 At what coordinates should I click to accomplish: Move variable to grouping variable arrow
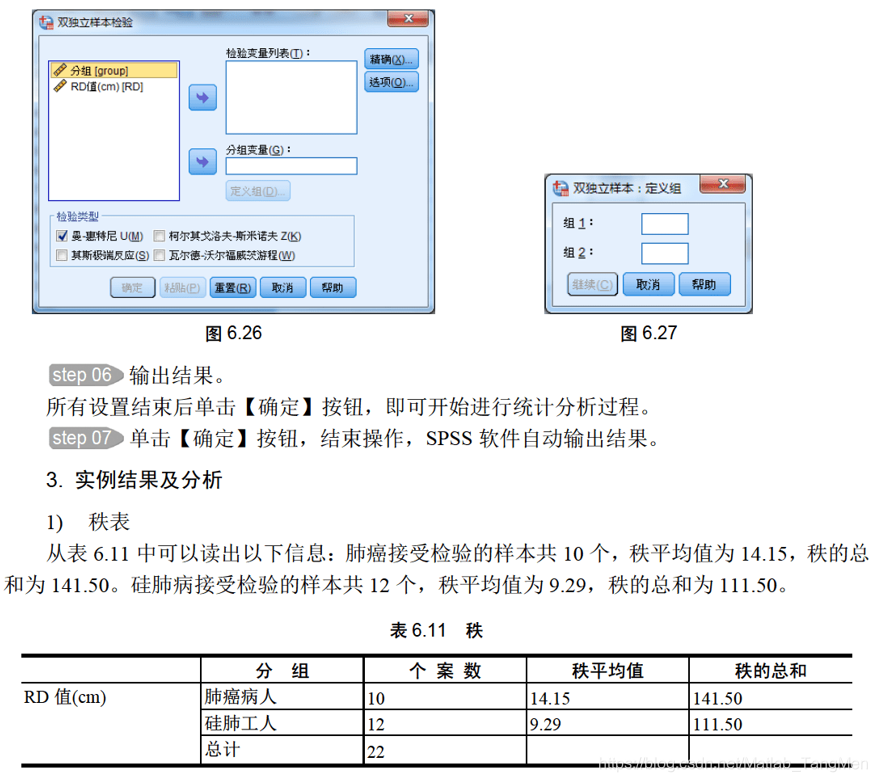tap(202, 162)
